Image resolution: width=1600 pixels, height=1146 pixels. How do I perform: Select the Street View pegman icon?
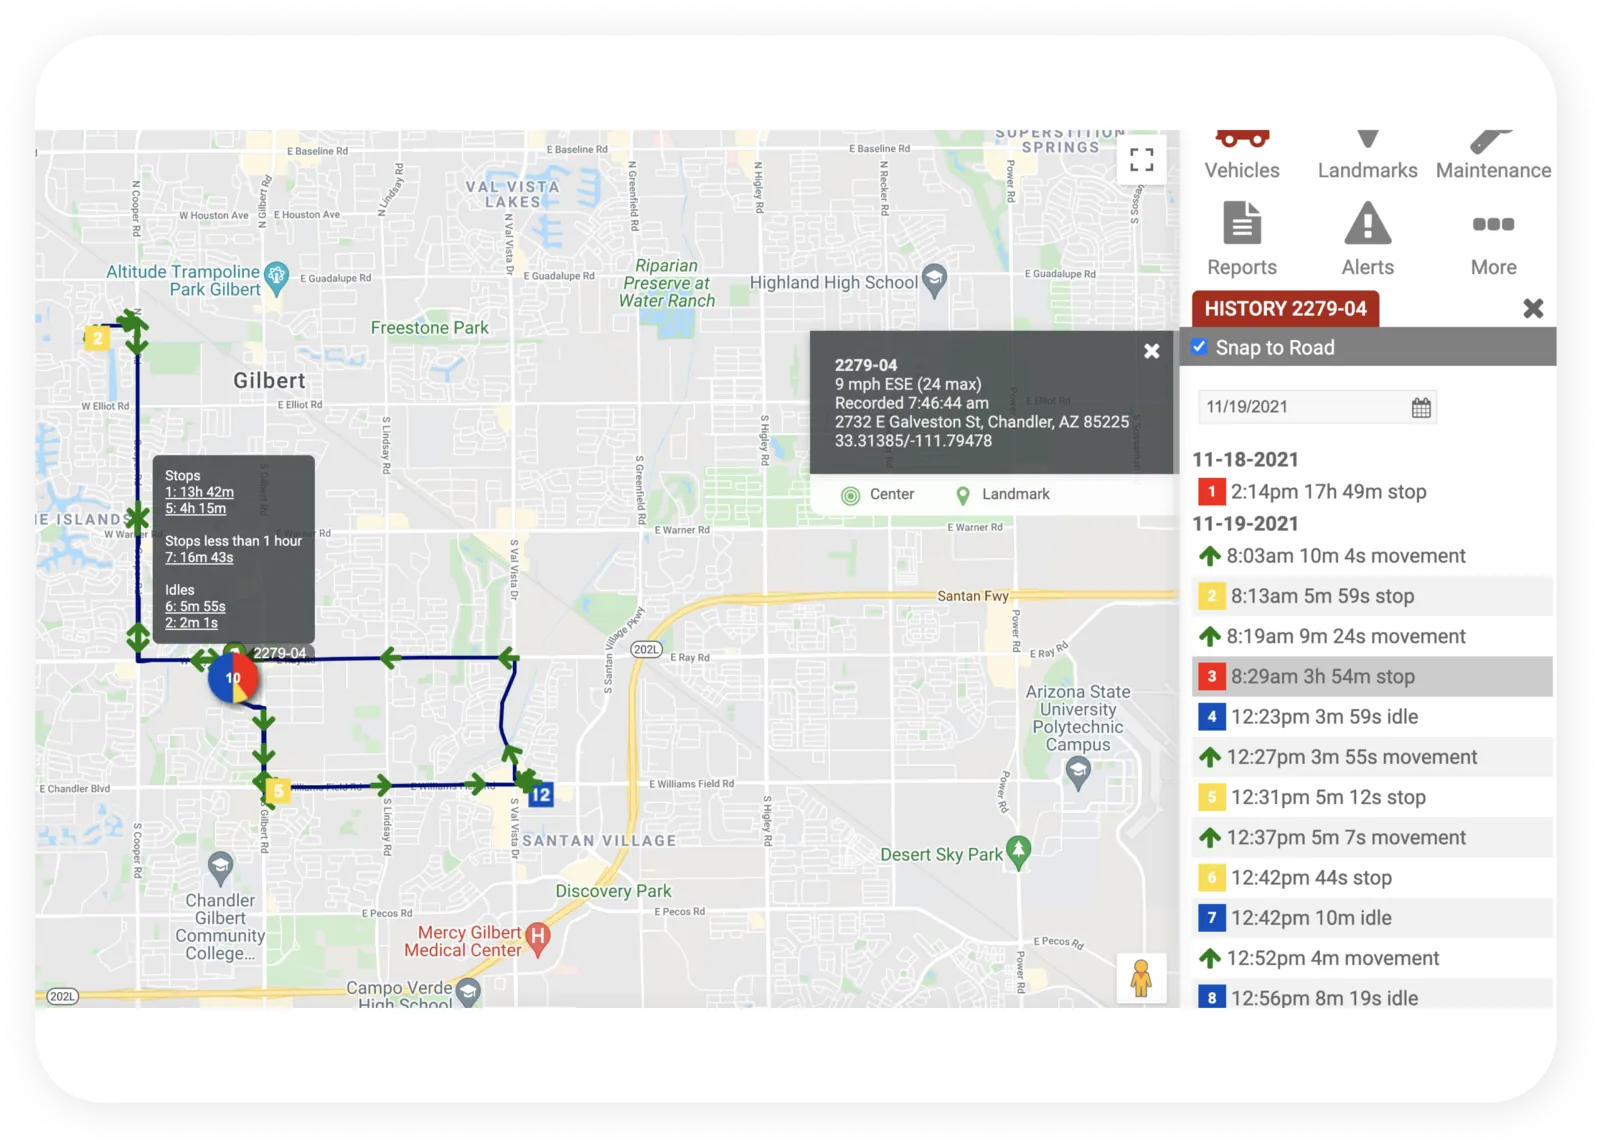coord(1141,978)
